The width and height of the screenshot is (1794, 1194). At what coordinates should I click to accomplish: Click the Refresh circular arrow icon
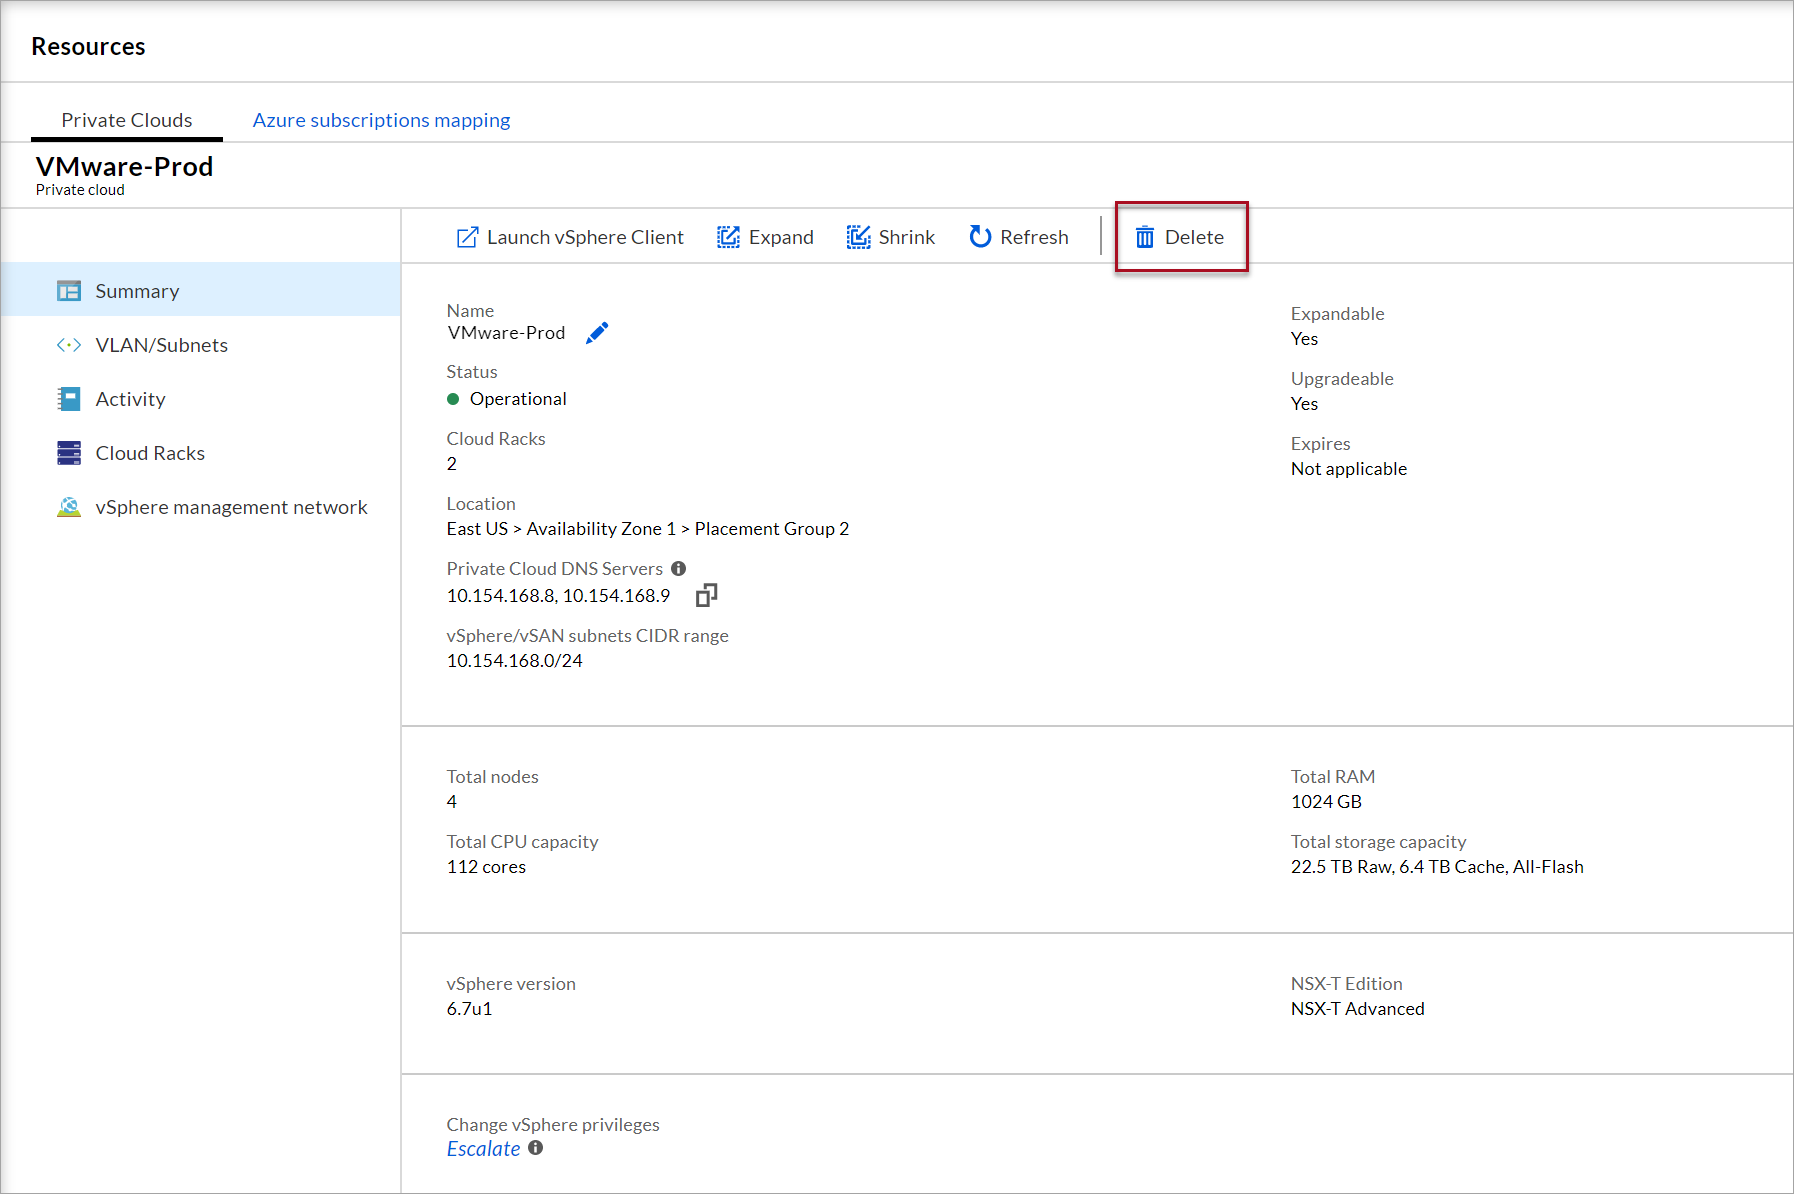click(x=980, y=237)
